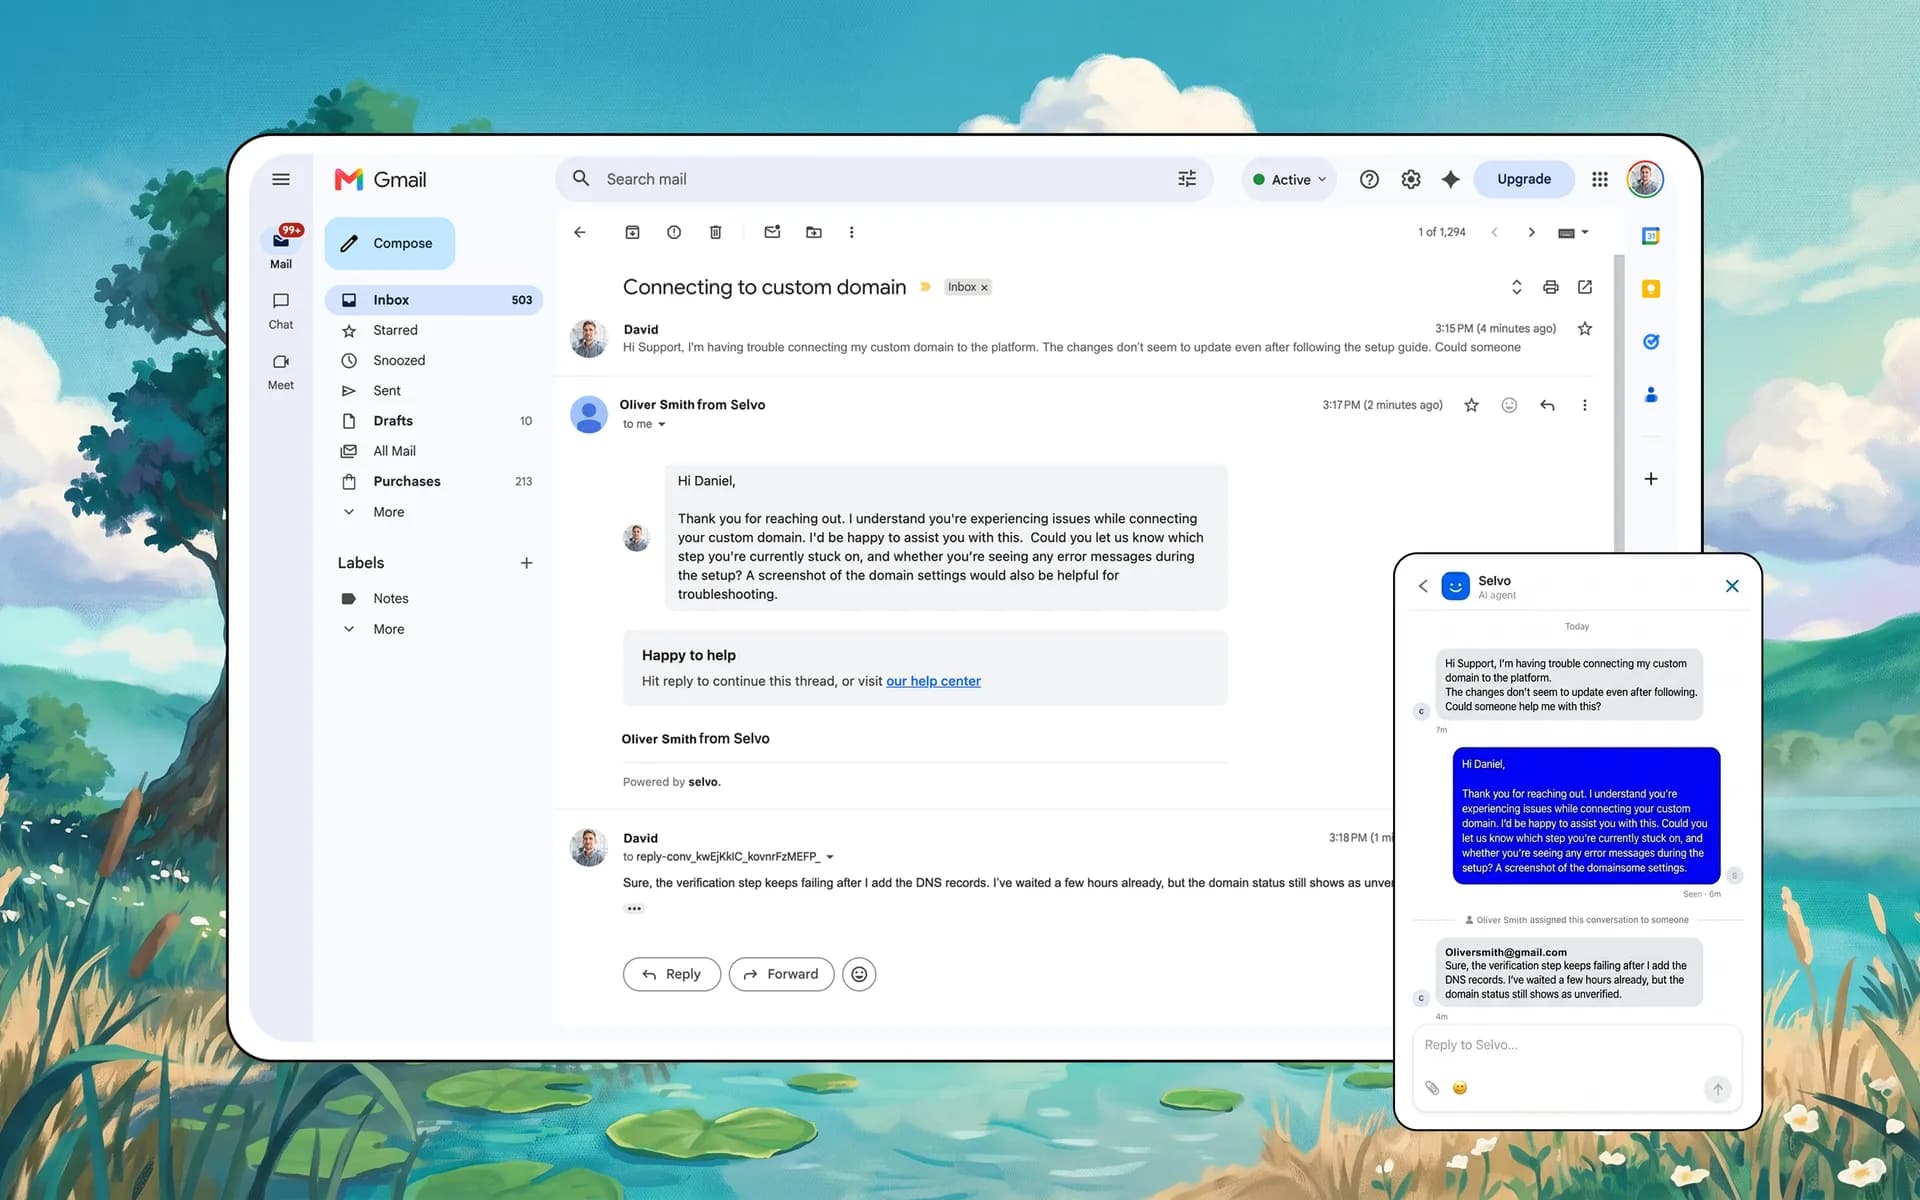Add an emoji reaction to Oliver's message

[1509, 405]
